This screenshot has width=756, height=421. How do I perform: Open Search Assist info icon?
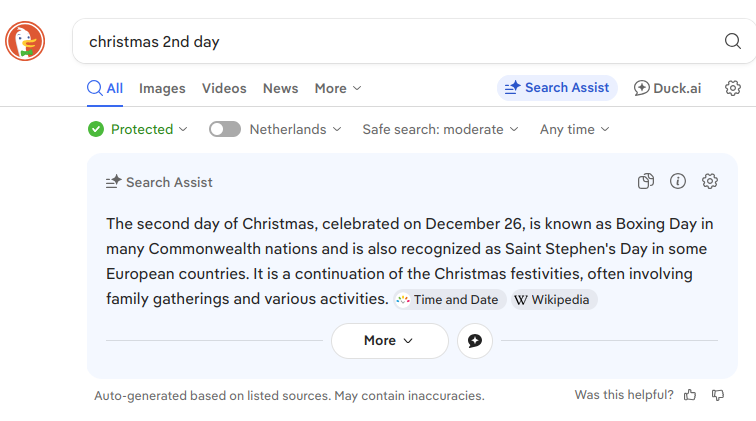[678, 181]
